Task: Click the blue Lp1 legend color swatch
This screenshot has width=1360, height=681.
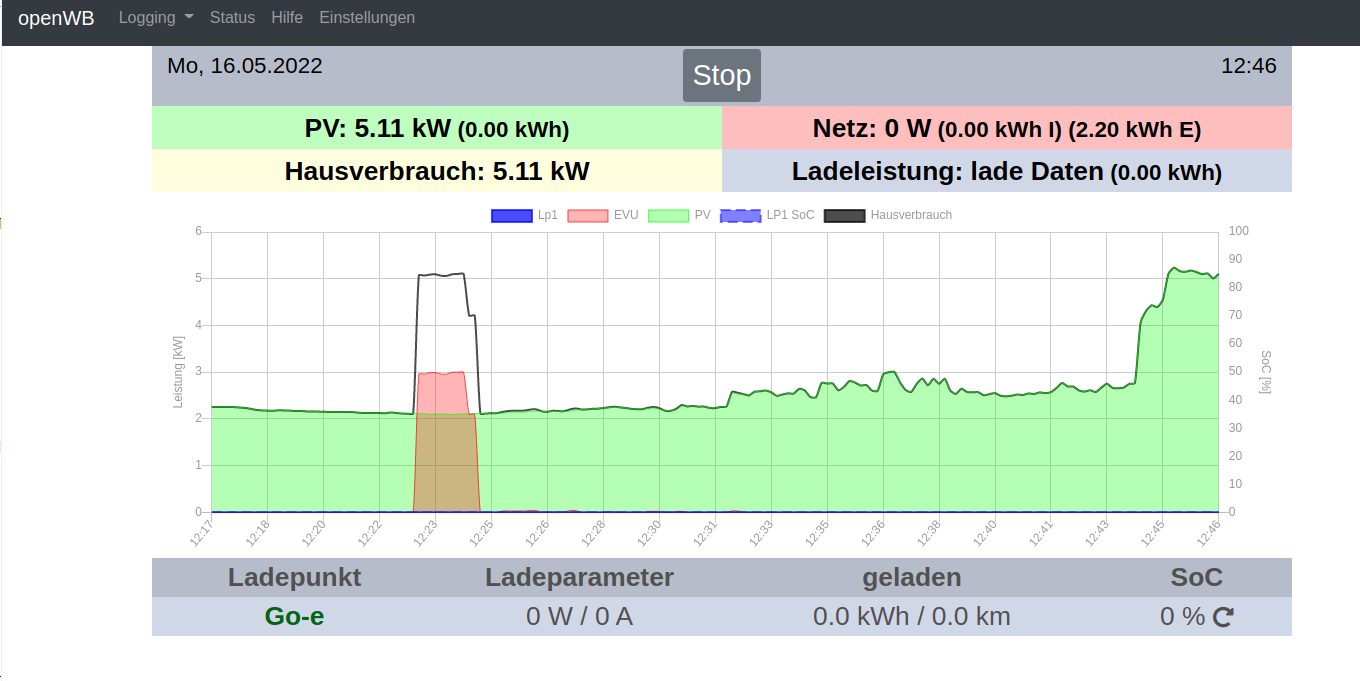Action: click(x=511, y=215)
